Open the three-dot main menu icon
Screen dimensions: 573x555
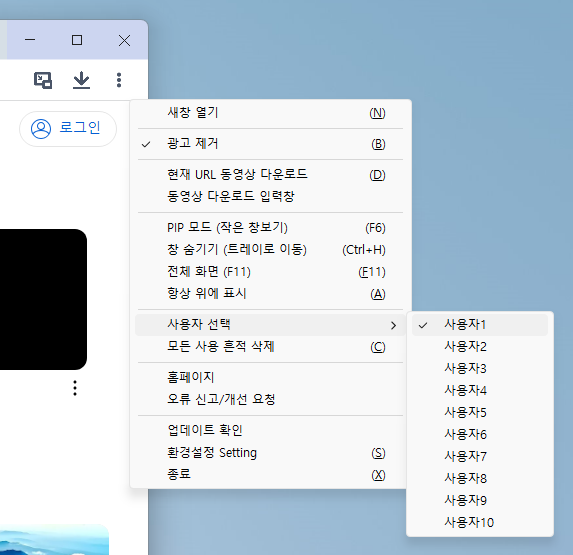coord(119,80)
